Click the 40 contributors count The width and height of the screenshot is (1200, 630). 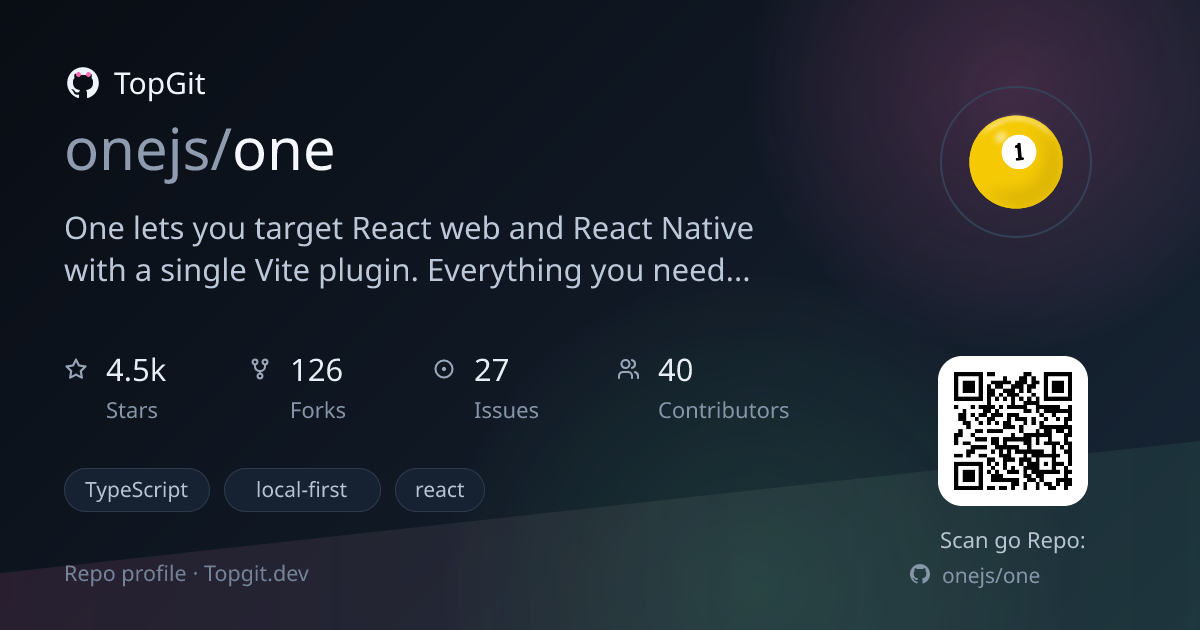676,371
